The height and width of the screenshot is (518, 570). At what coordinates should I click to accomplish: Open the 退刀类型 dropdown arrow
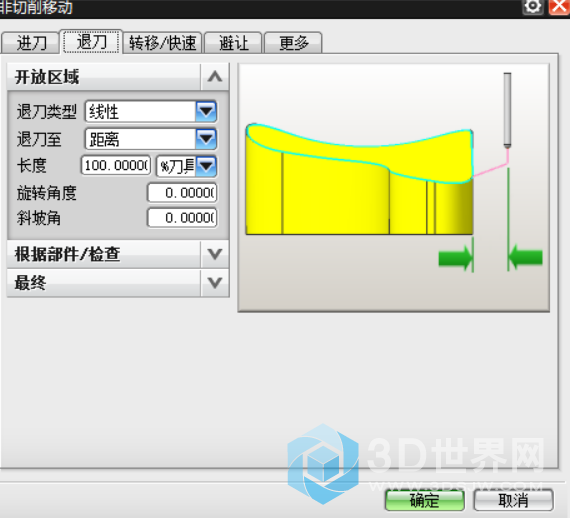[206, 111]
